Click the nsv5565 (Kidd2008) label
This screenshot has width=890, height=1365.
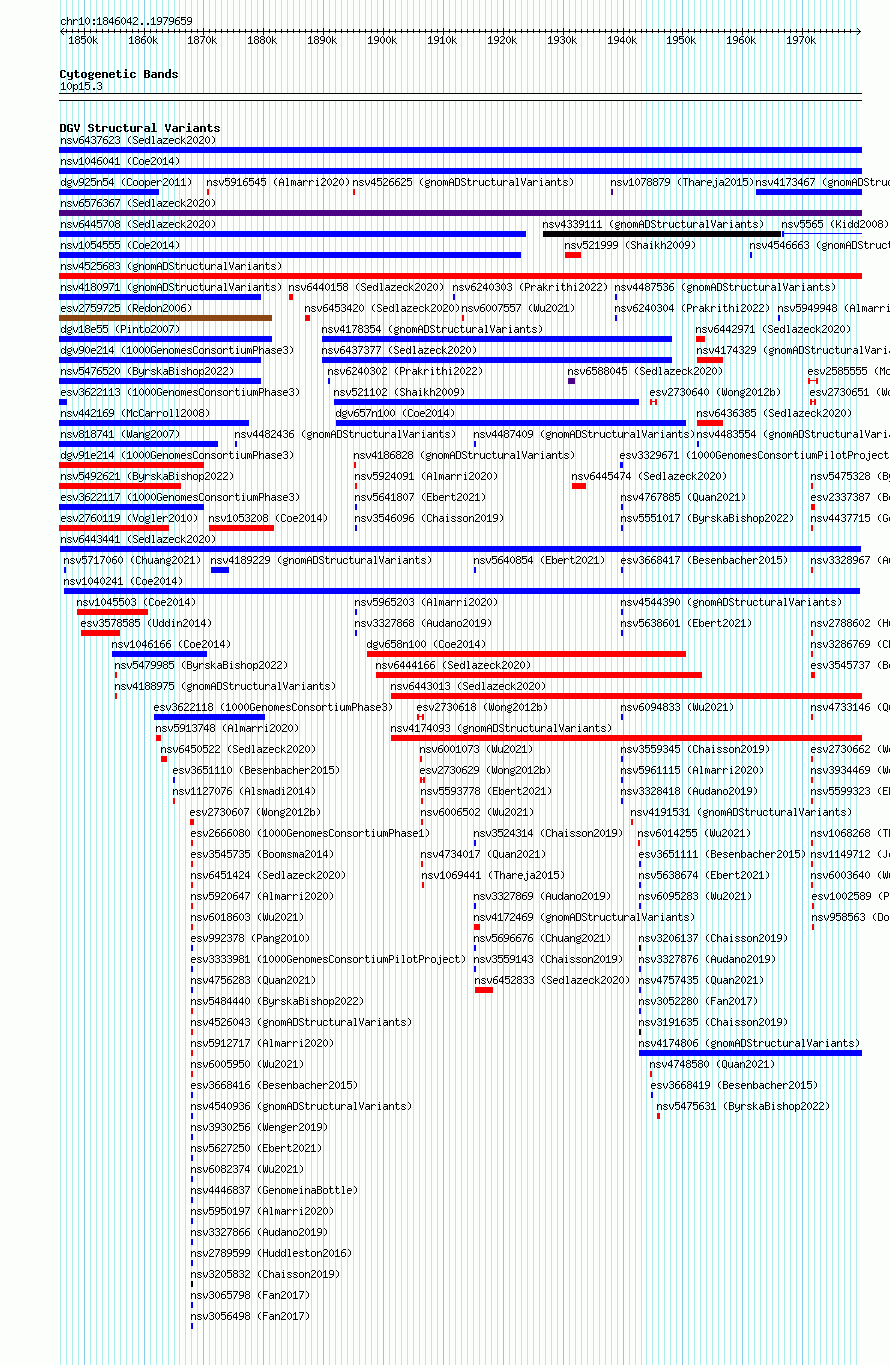click(834, 224)
